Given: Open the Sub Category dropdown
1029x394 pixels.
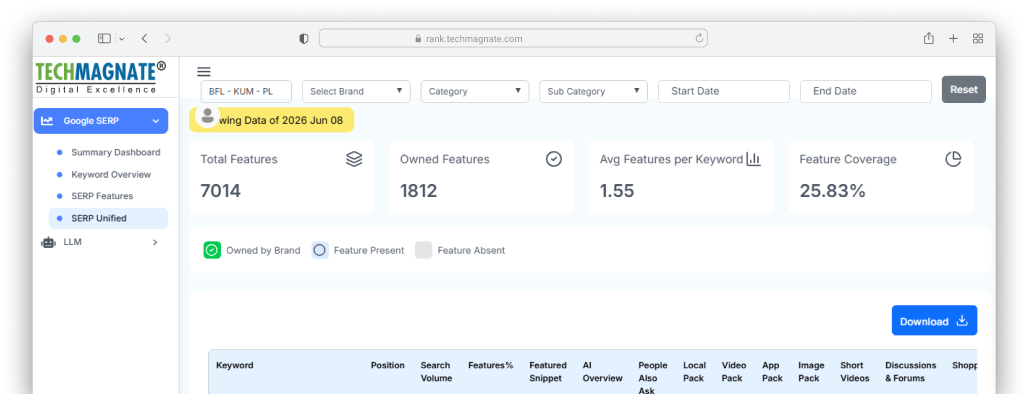Looking at the screenshot, I should tap(594, 91).
